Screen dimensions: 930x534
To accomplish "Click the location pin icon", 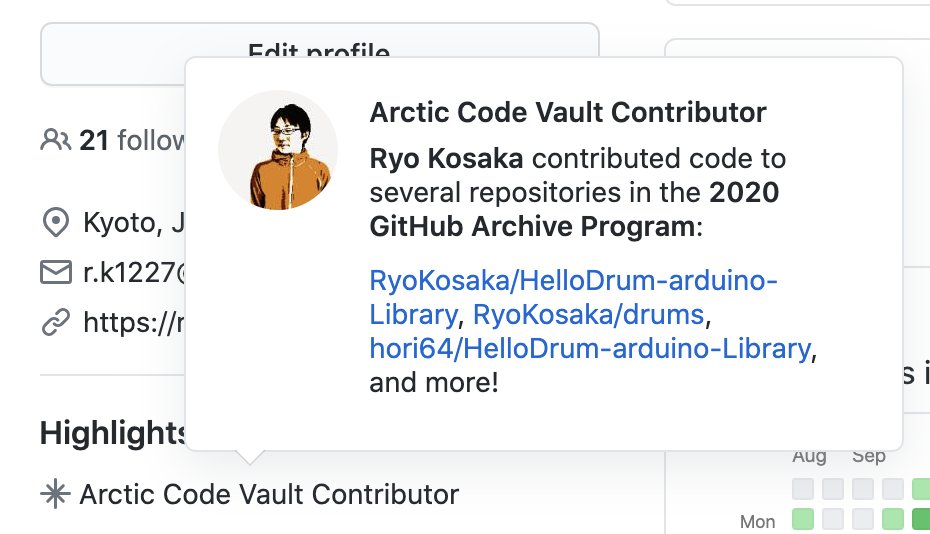I will (54, 221).
